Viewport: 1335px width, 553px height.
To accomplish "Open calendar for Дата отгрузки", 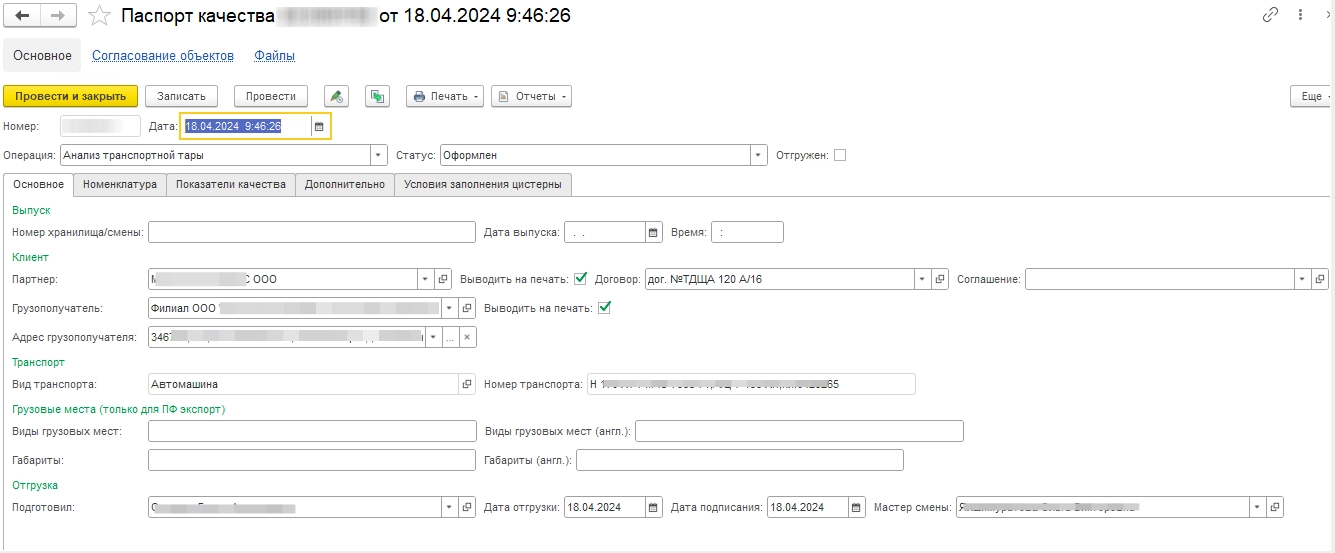I will pyautogui.click(x=653, y=507).
